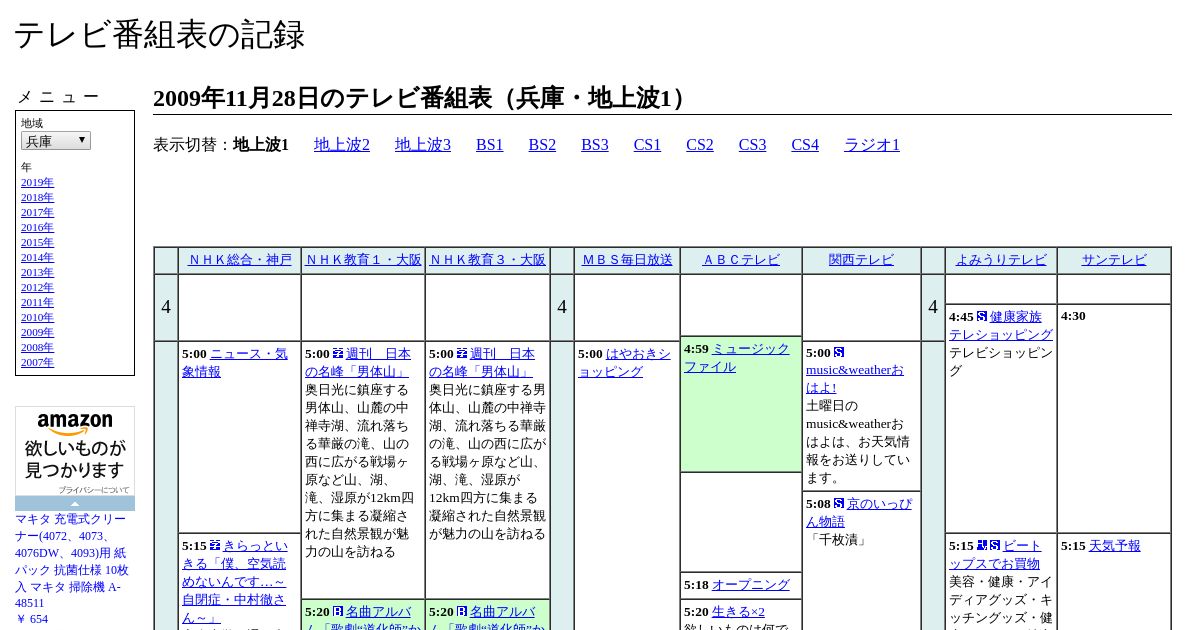Switch to the 地上波3 listing
Screen dimensions: 1200x630
(423, 145)
